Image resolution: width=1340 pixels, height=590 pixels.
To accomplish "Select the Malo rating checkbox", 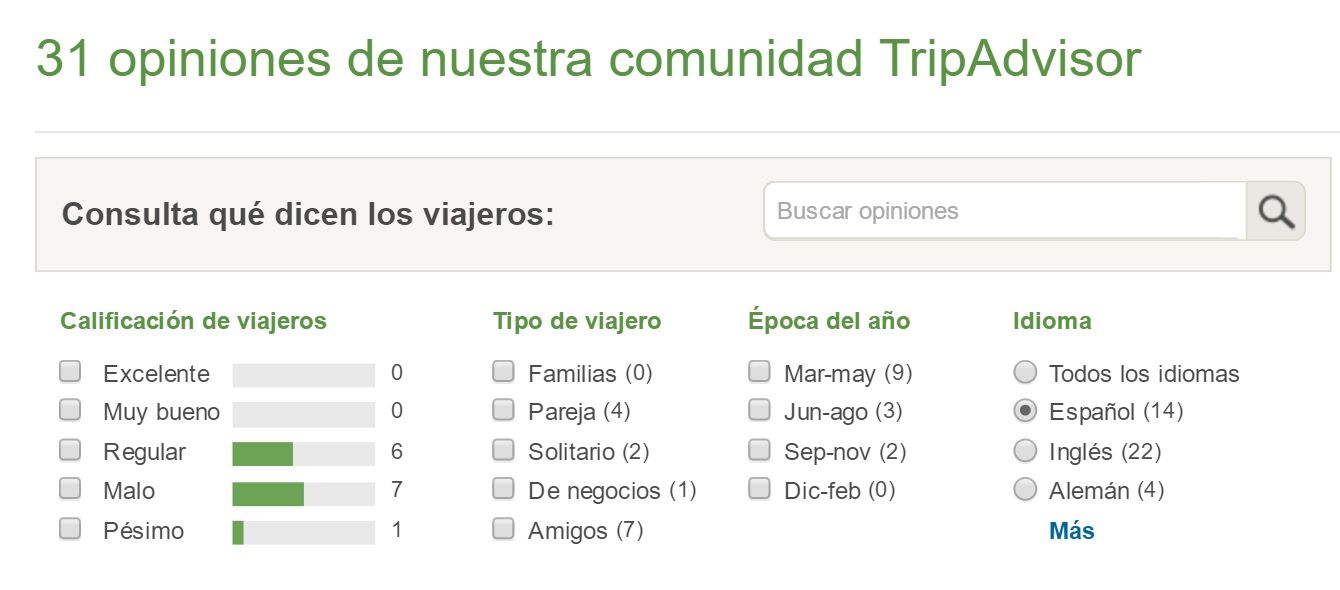I will (x=70, y=490).
